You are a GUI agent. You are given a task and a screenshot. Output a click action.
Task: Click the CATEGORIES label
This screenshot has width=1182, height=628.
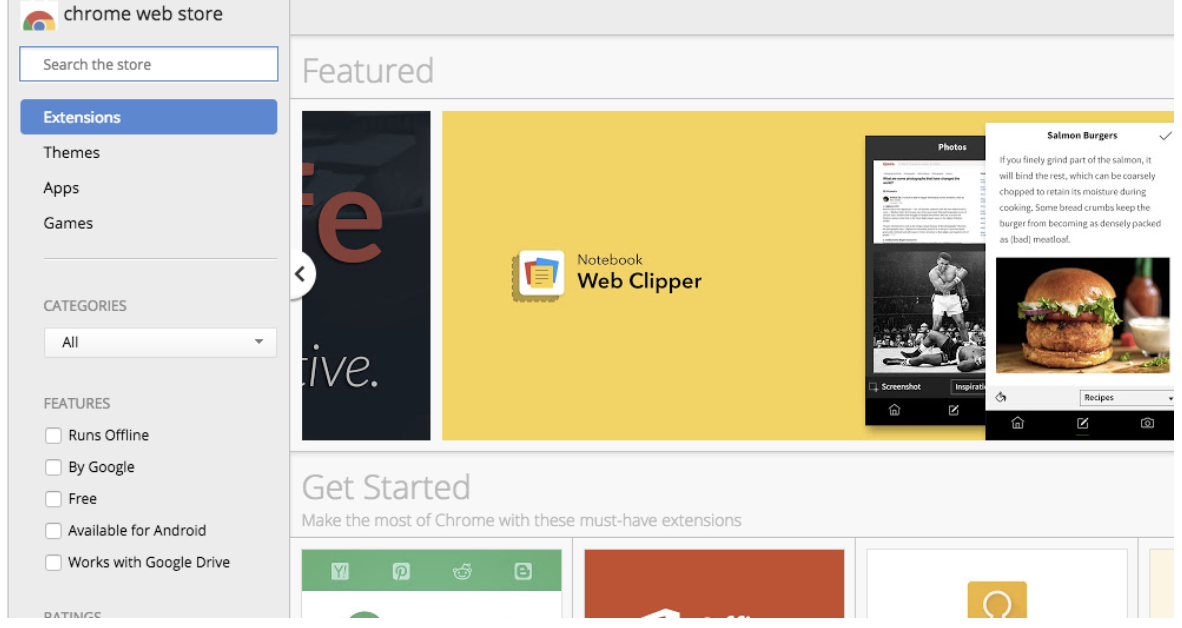[x=85, y=306]
